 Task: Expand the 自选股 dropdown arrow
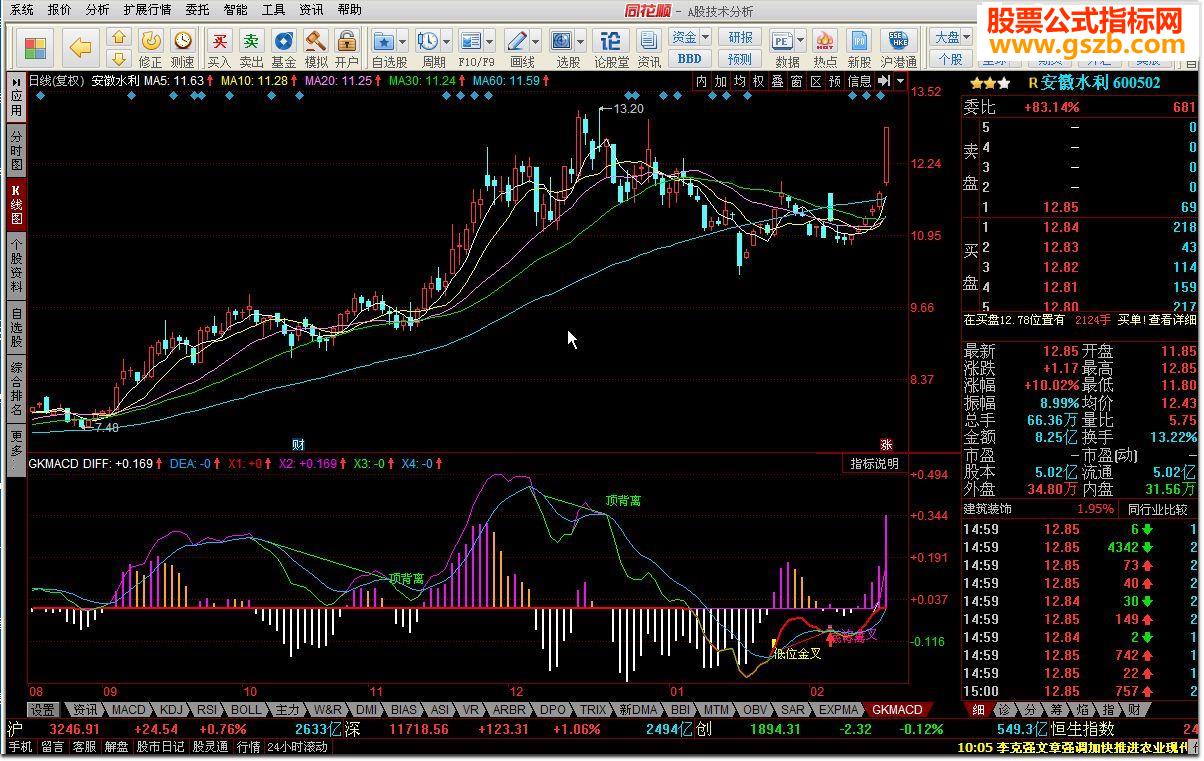tap(403, 43)
